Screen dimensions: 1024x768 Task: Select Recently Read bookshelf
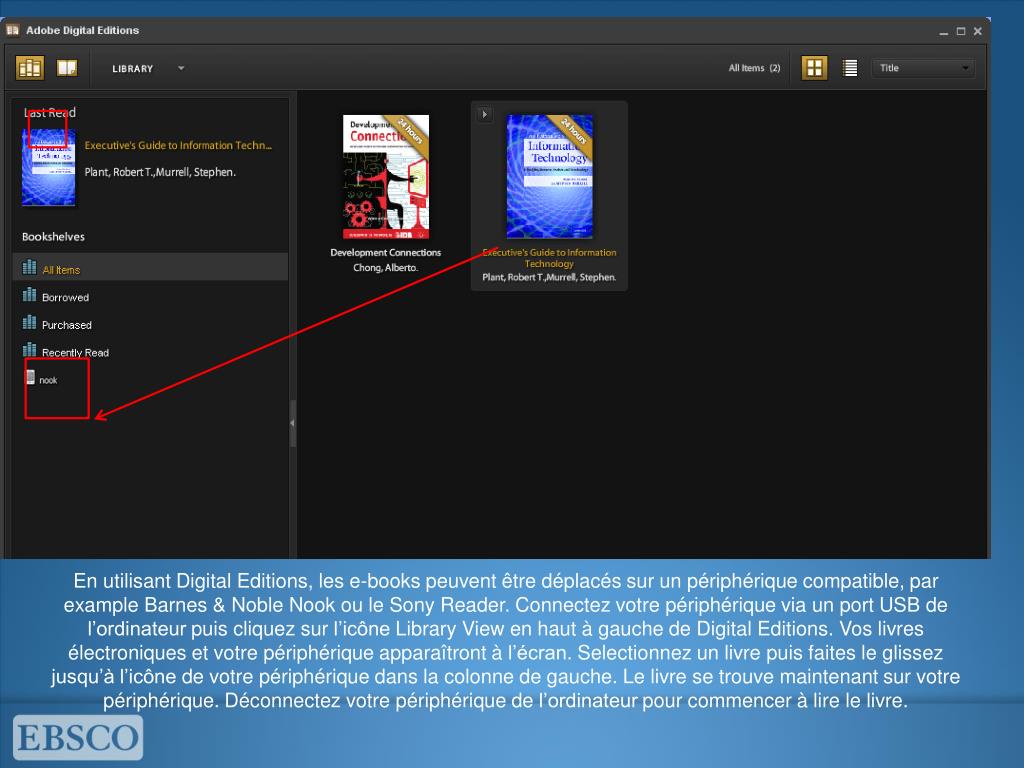click(x=150, y=351)
